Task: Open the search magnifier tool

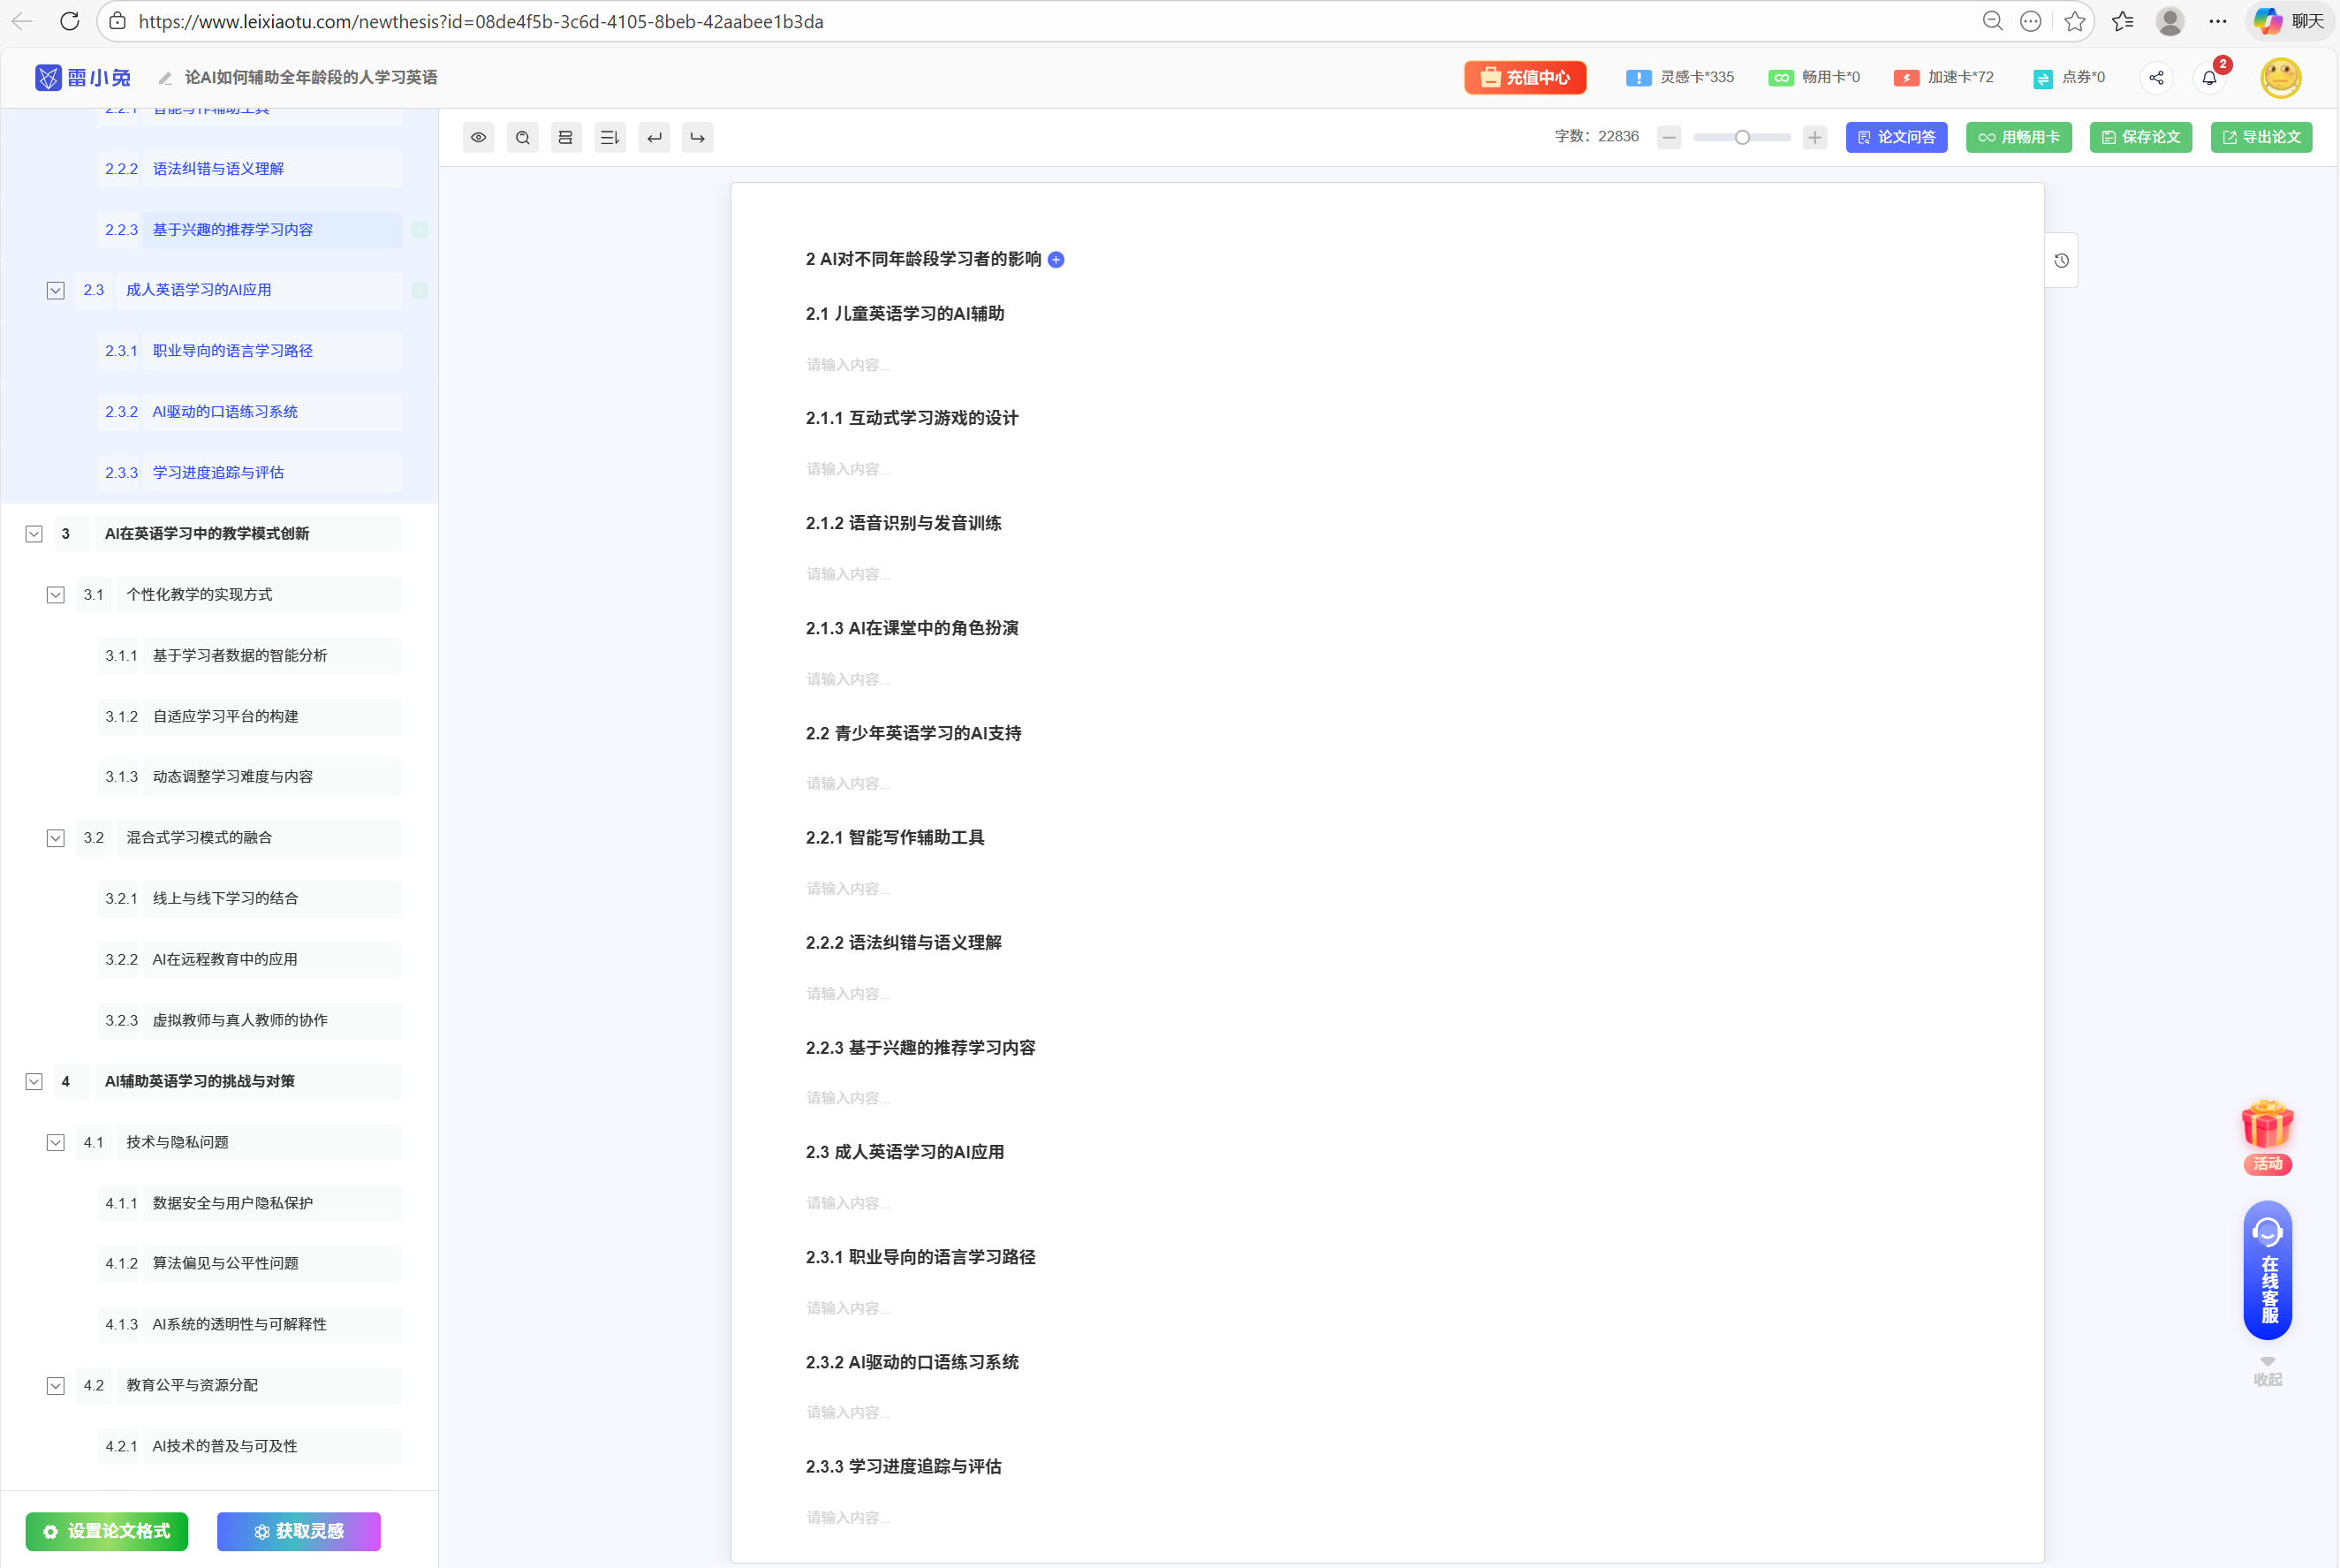Action: 522,137
